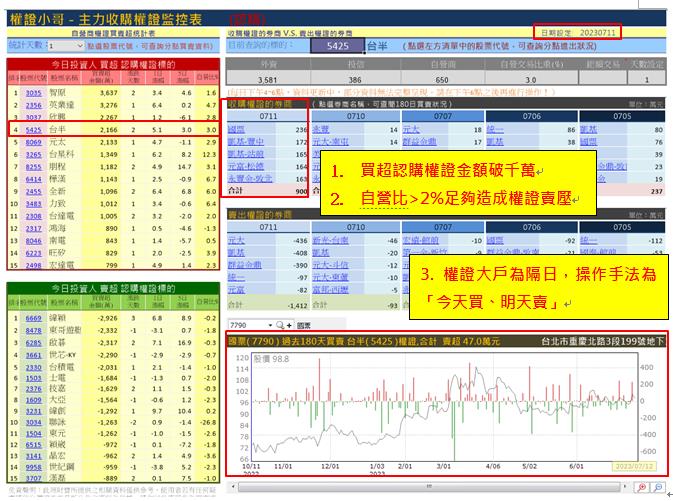This screenshot has height=501, width=673.
Task: Open stock code 3141 晶宏 link
Action: [x=33, y=456]
